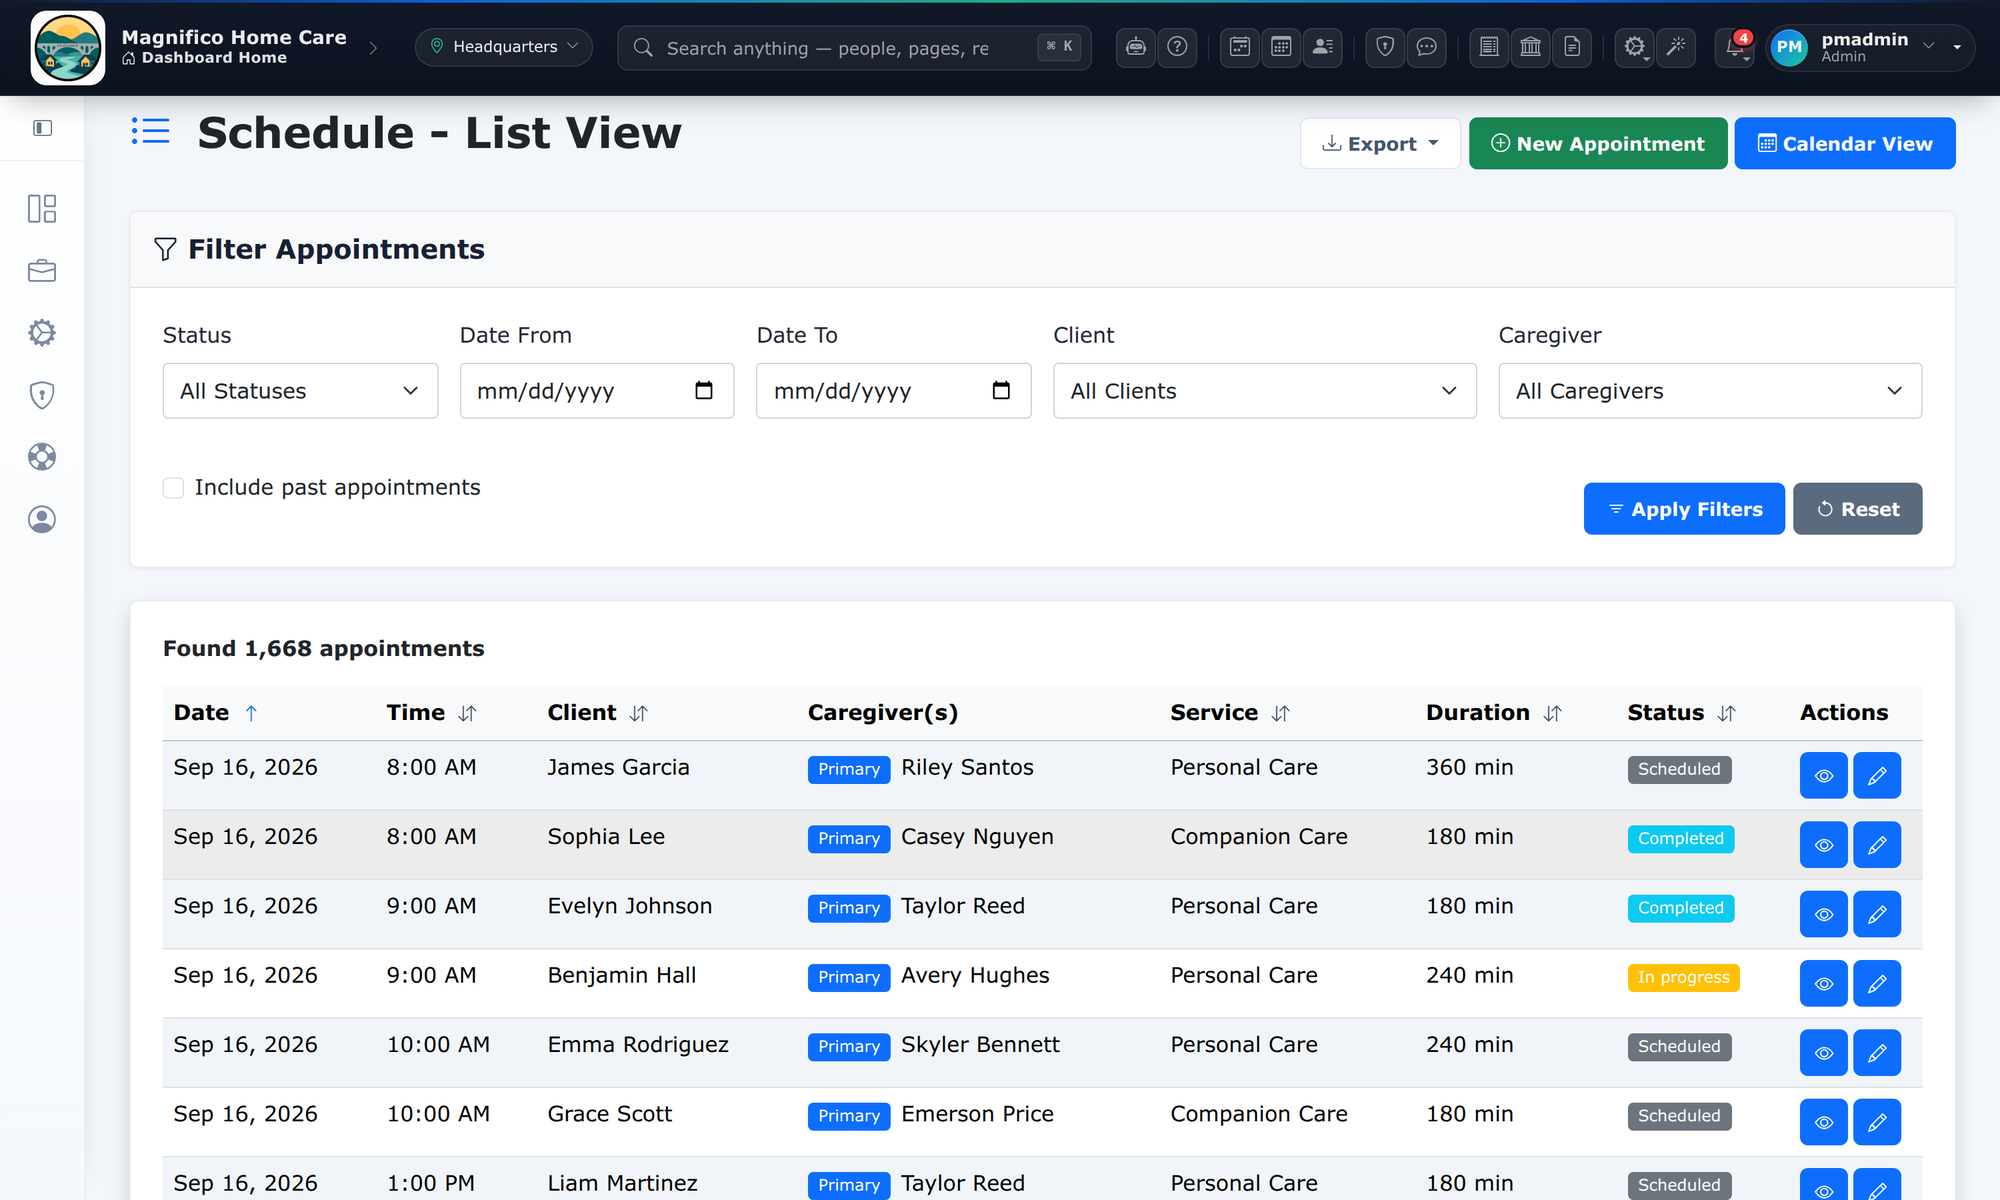Open the dashboard layout icon in sidebar

pos(42,208)
